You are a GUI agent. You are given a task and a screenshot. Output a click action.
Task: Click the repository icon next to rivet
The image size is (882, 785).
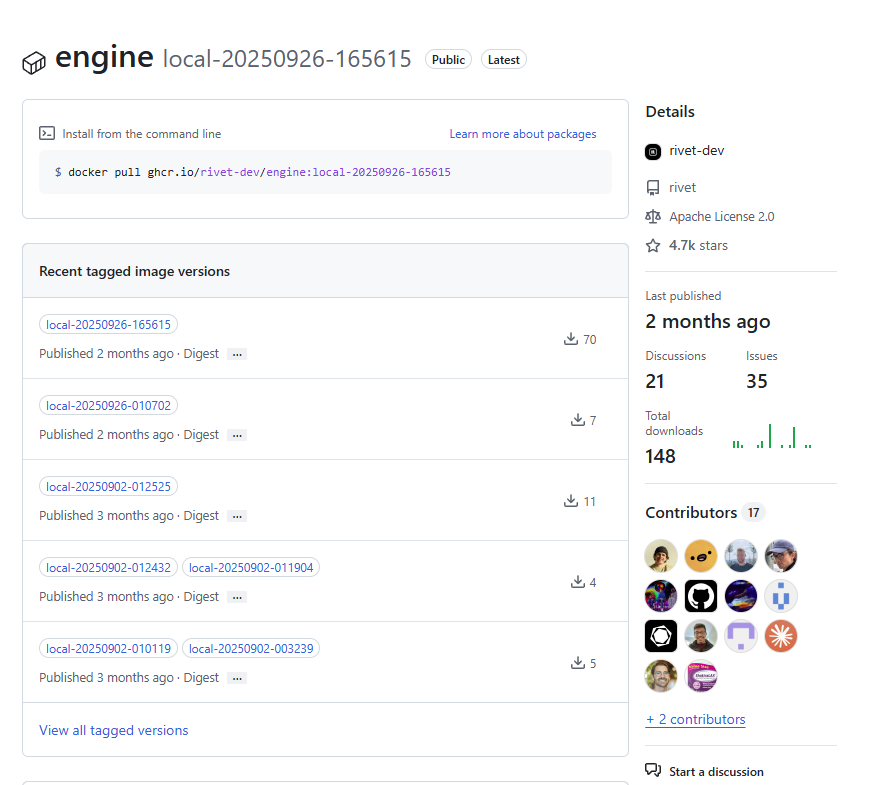[652, 187]
